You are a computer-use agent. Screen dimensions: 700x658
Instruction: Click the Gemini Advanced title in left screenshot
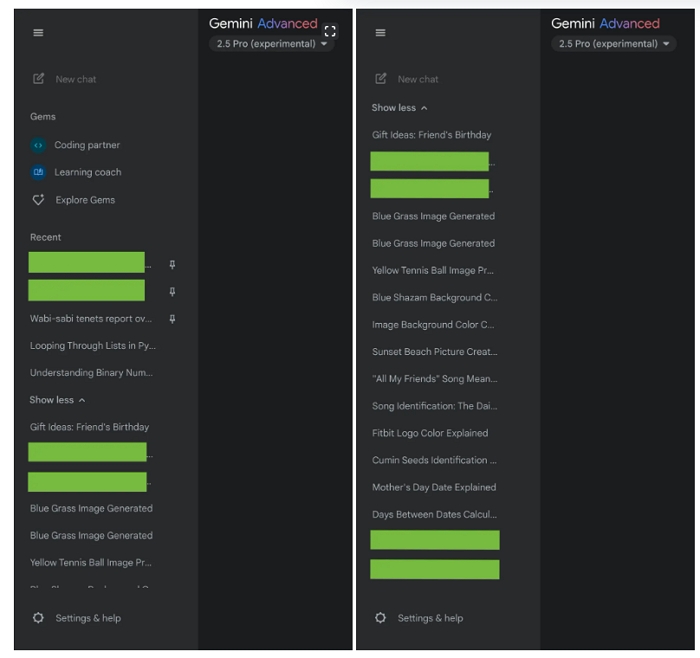[263, 23]
